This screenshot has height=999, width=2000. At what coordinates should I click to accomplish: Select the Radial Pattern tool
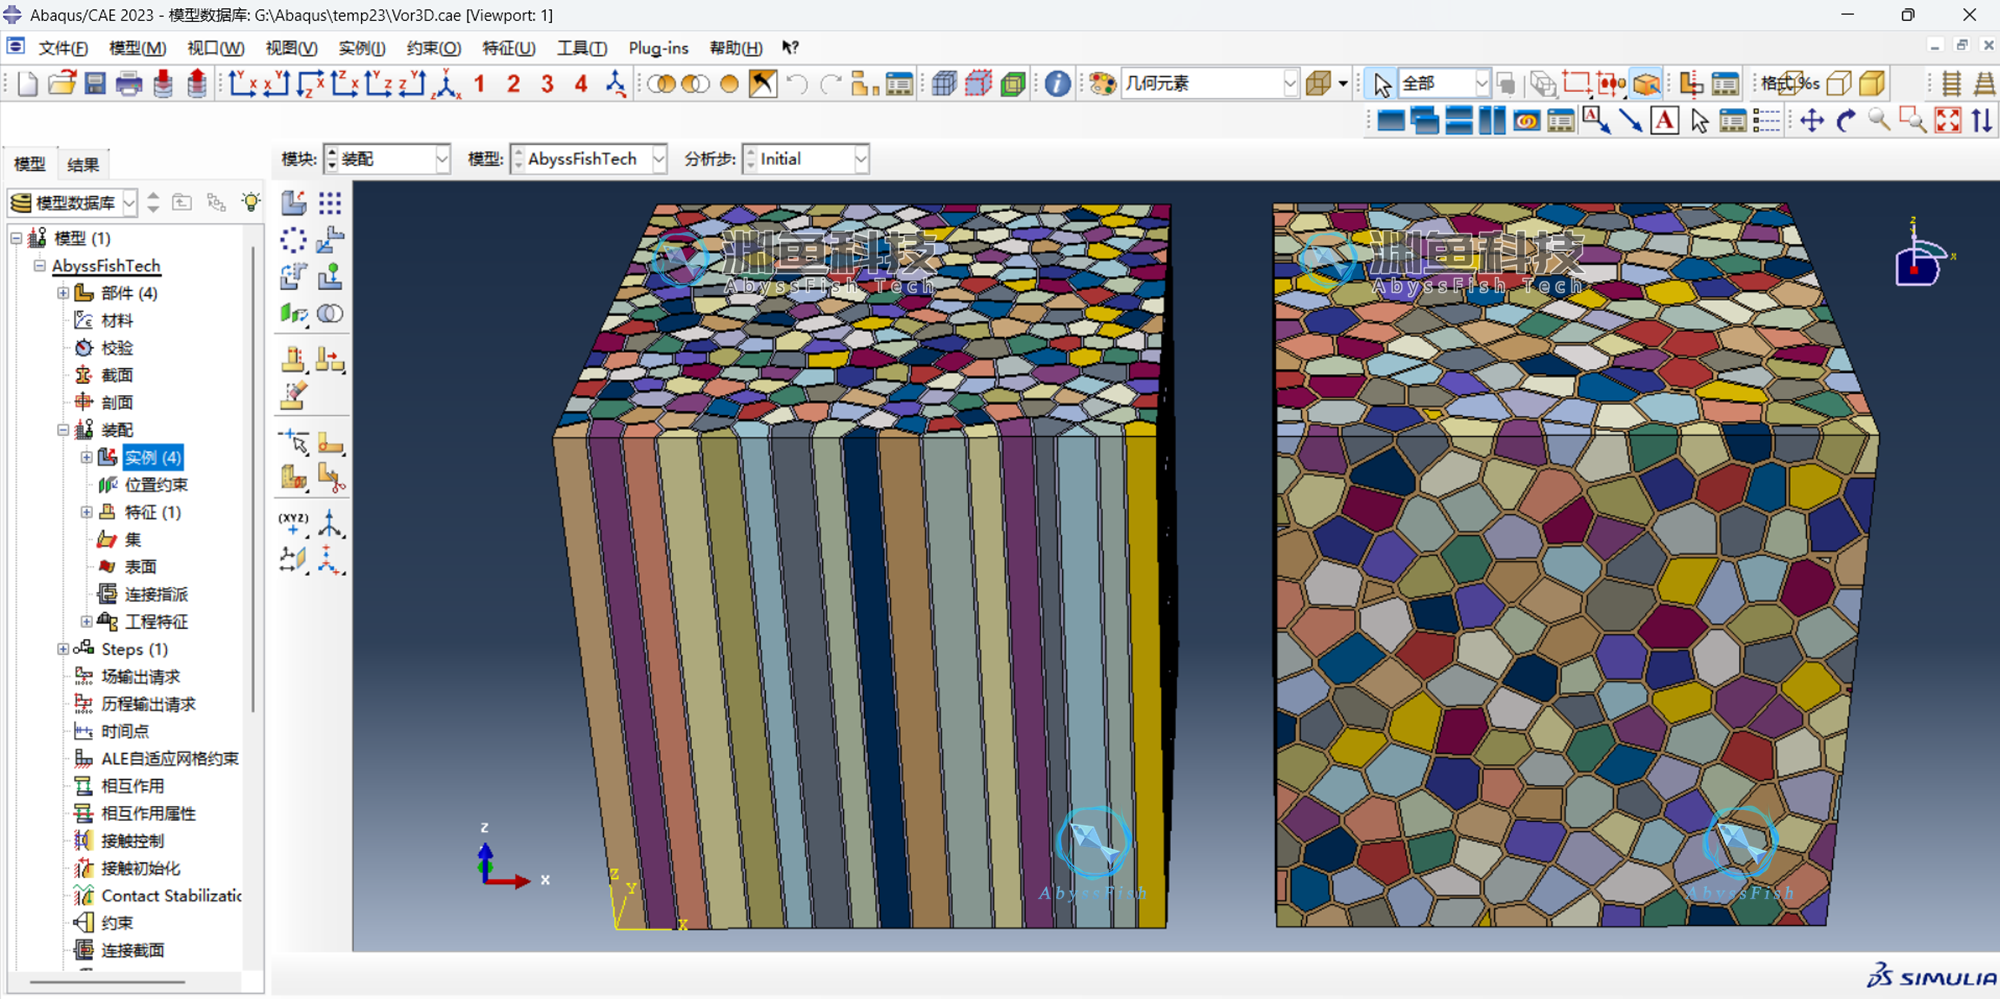[294, 240]
